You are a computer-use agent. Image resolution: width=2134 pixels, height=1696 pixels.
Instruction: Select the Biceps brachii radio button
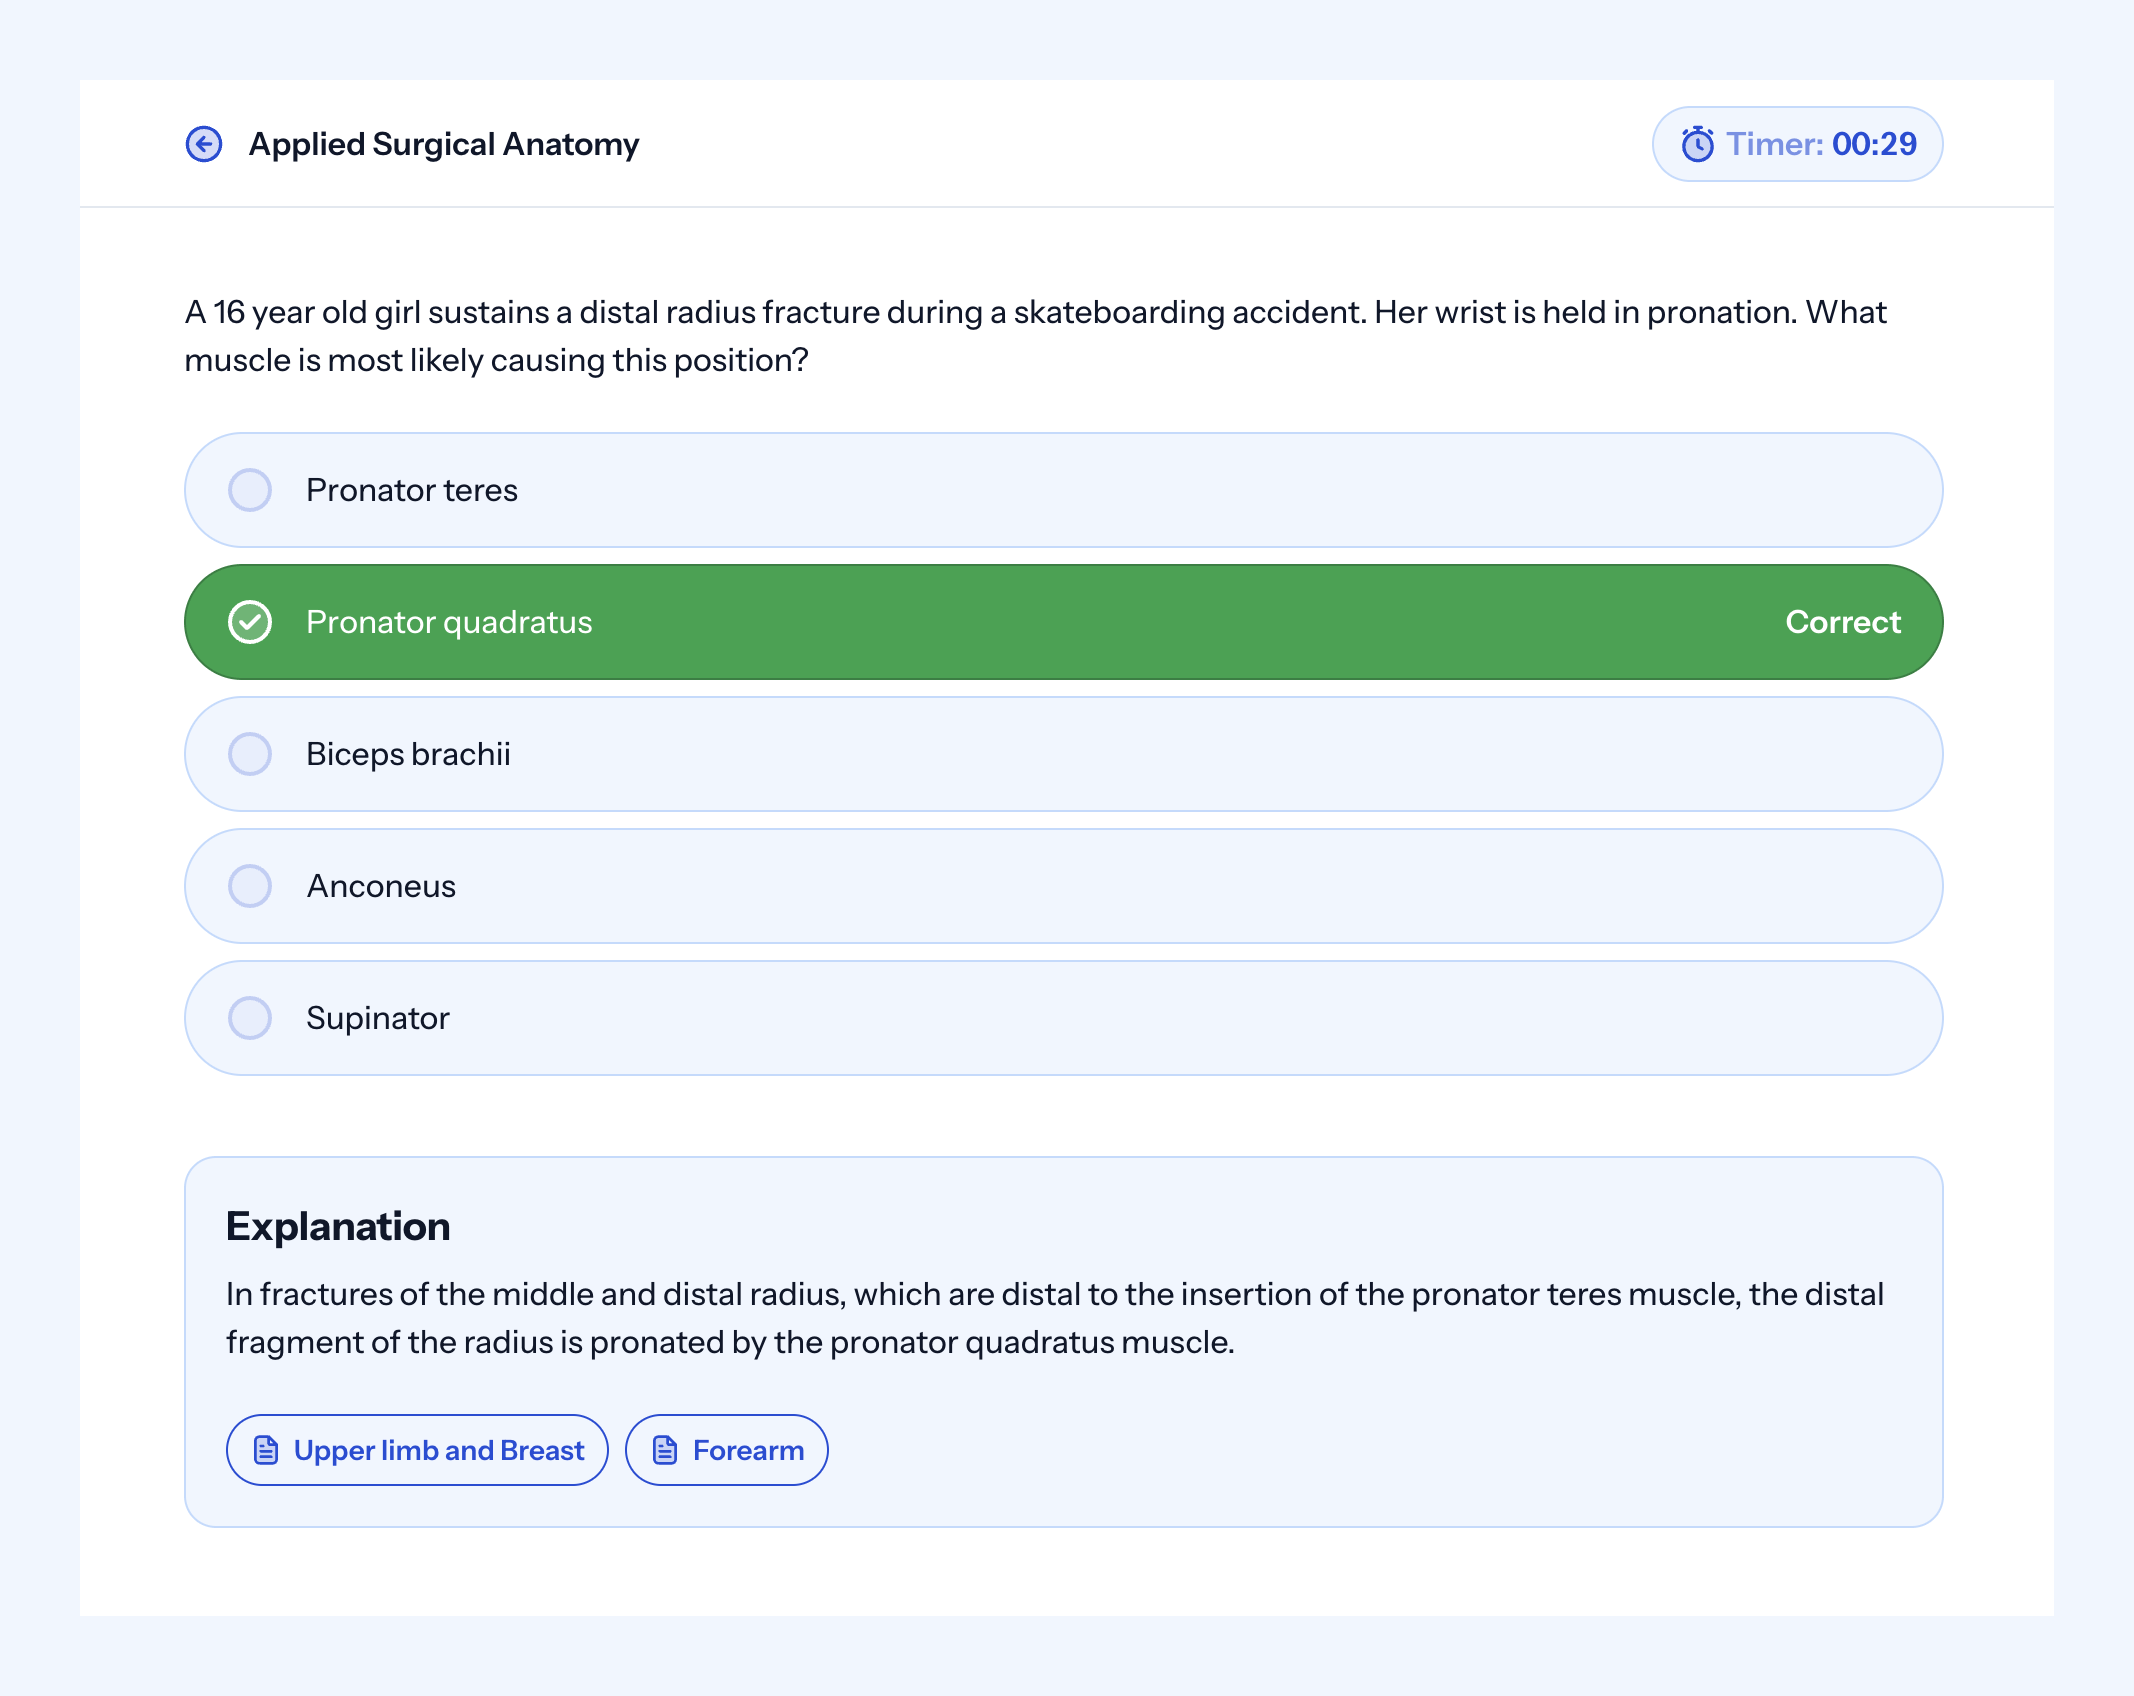(x=250, y=754)
